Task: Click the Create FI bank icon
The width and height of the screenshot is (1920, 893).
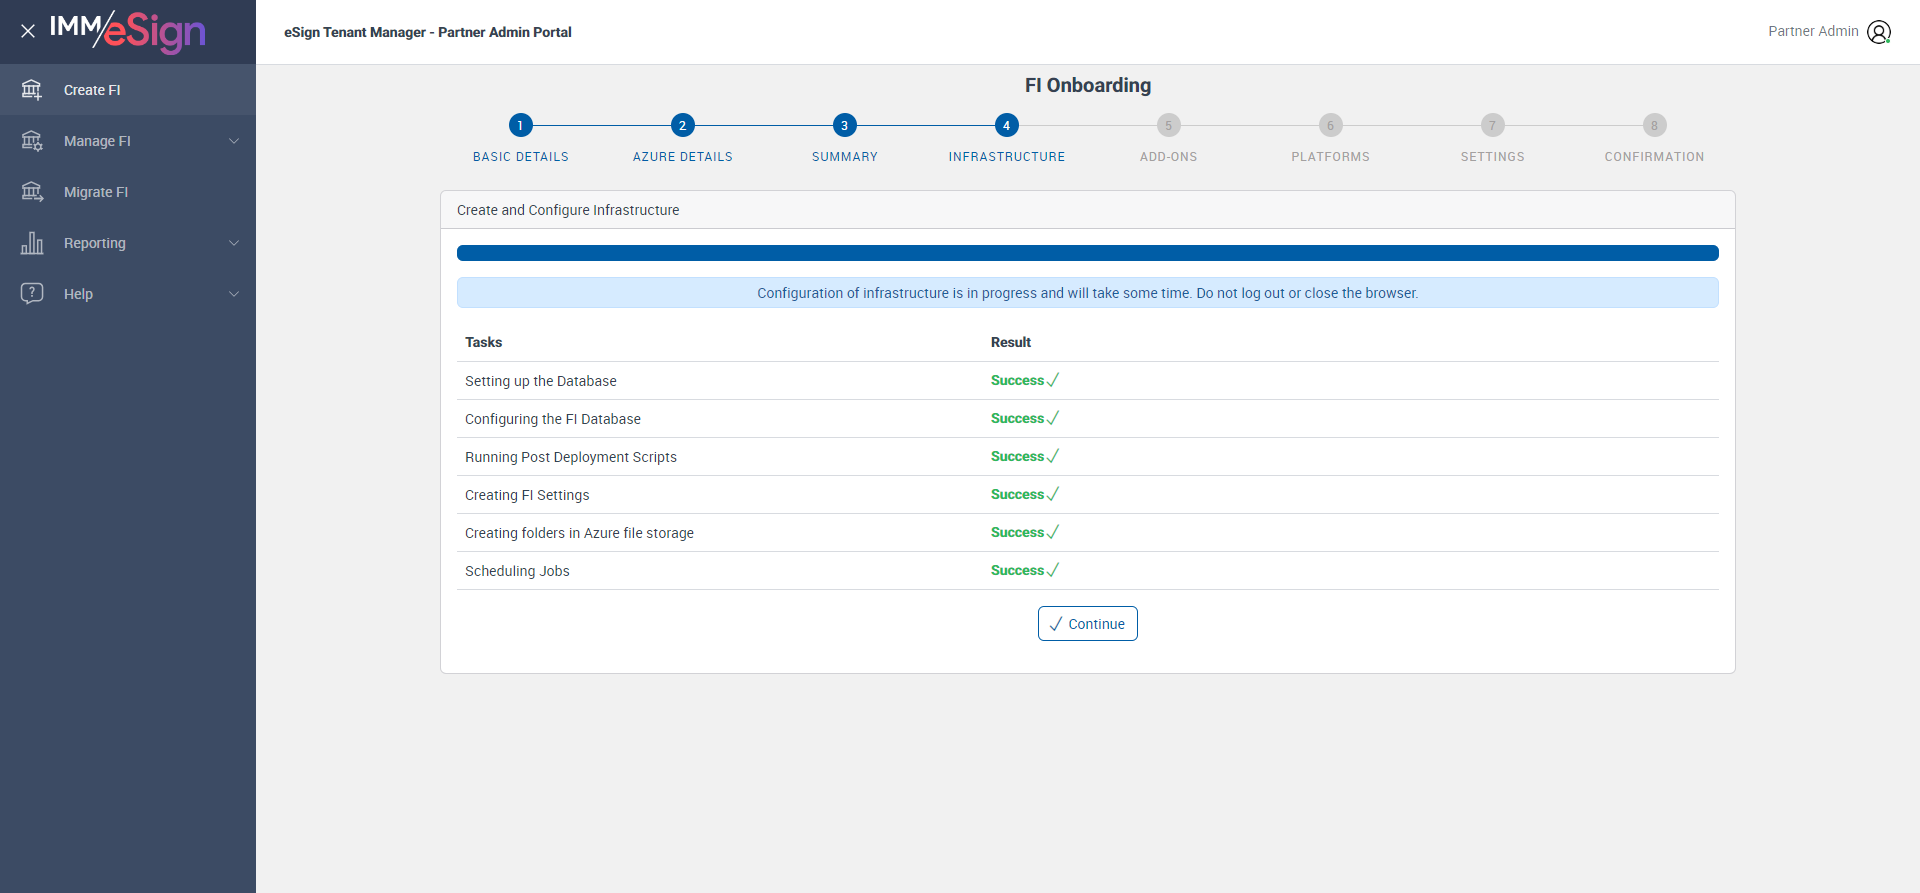Action: 32,90
